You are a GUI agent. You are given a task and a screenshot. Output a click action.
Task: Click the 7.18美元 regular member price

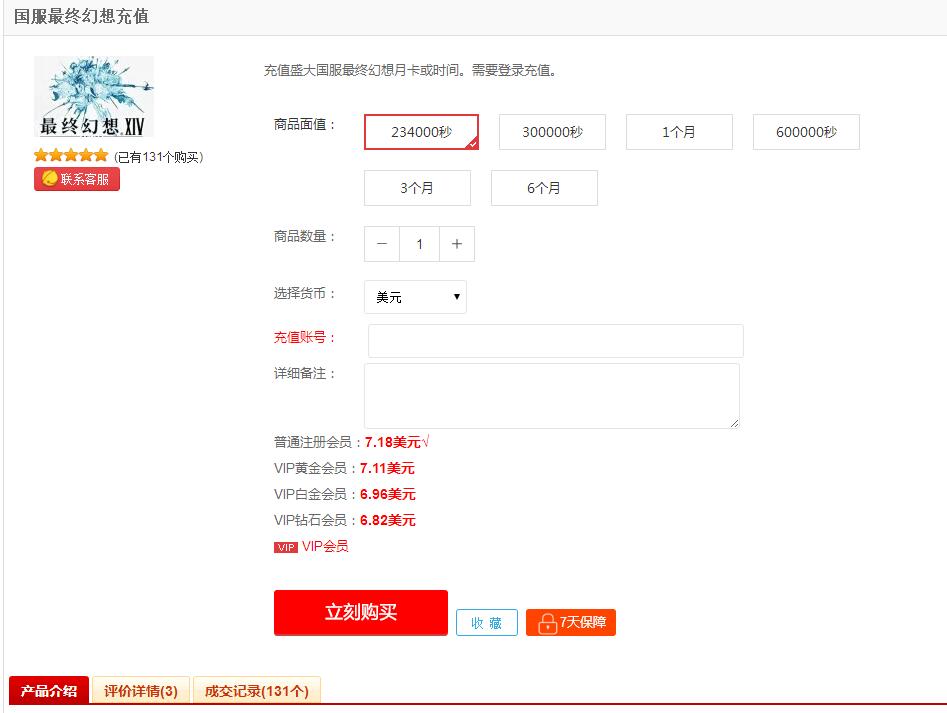click(393, 443)
